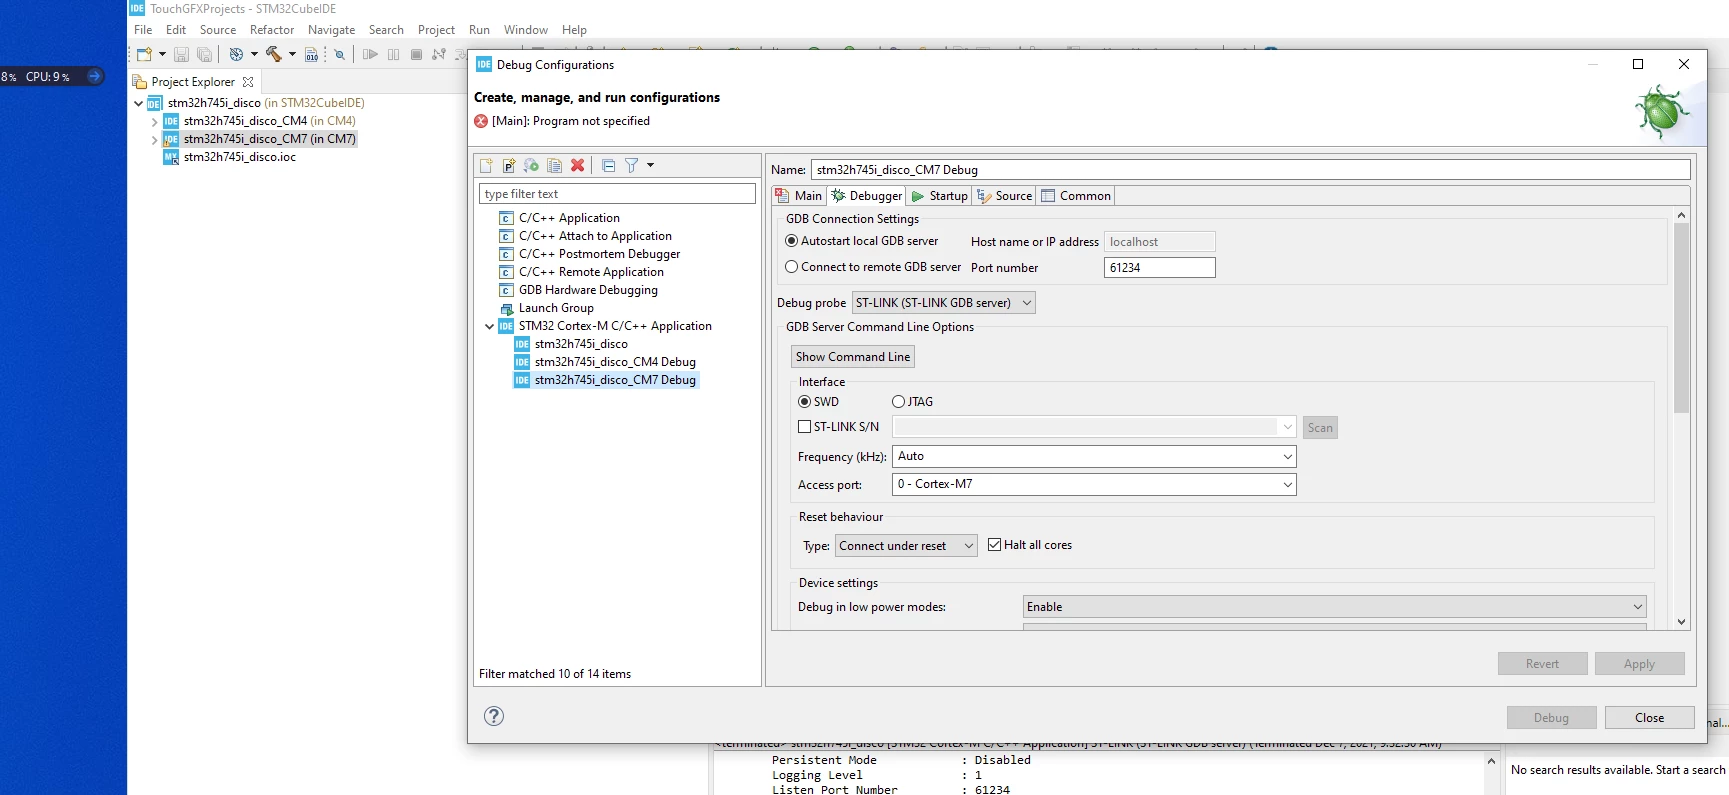Open the Refactor menu
Image resolution: width=1729 pixels, height=795 pixels.
click(272, 30)
